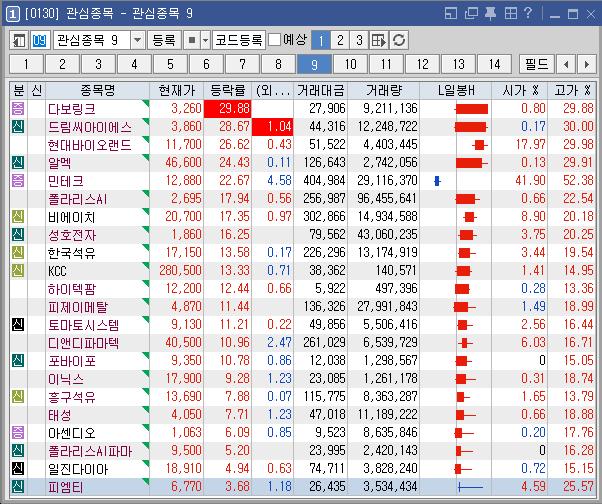
Task: Click the left arrow field scroll button
Action: coord(566,64)
